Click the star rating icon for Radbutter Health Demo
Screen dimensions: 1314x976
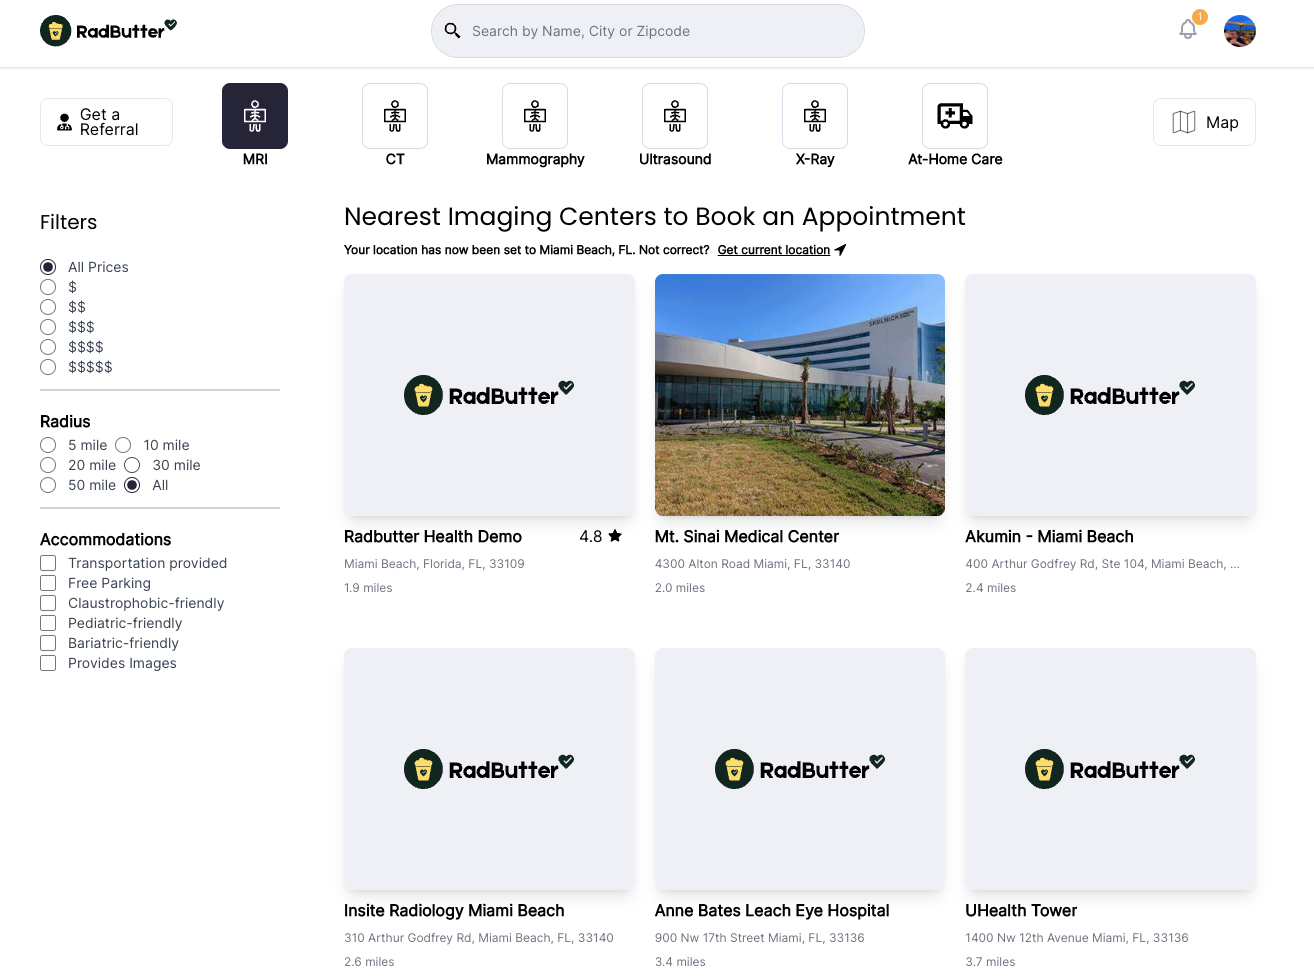coord(615,536)
